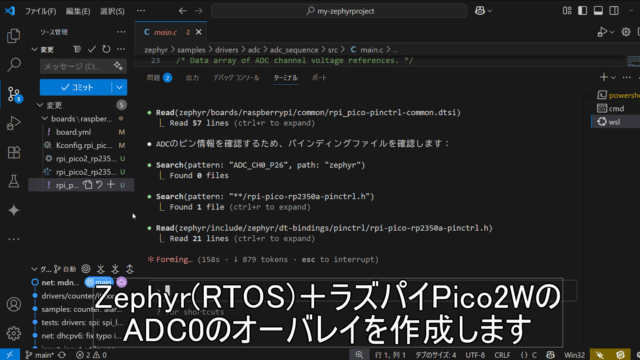This screenshot has width=640, height=360.
Task: Open more actions in changes header
Action: coord(121,49)
